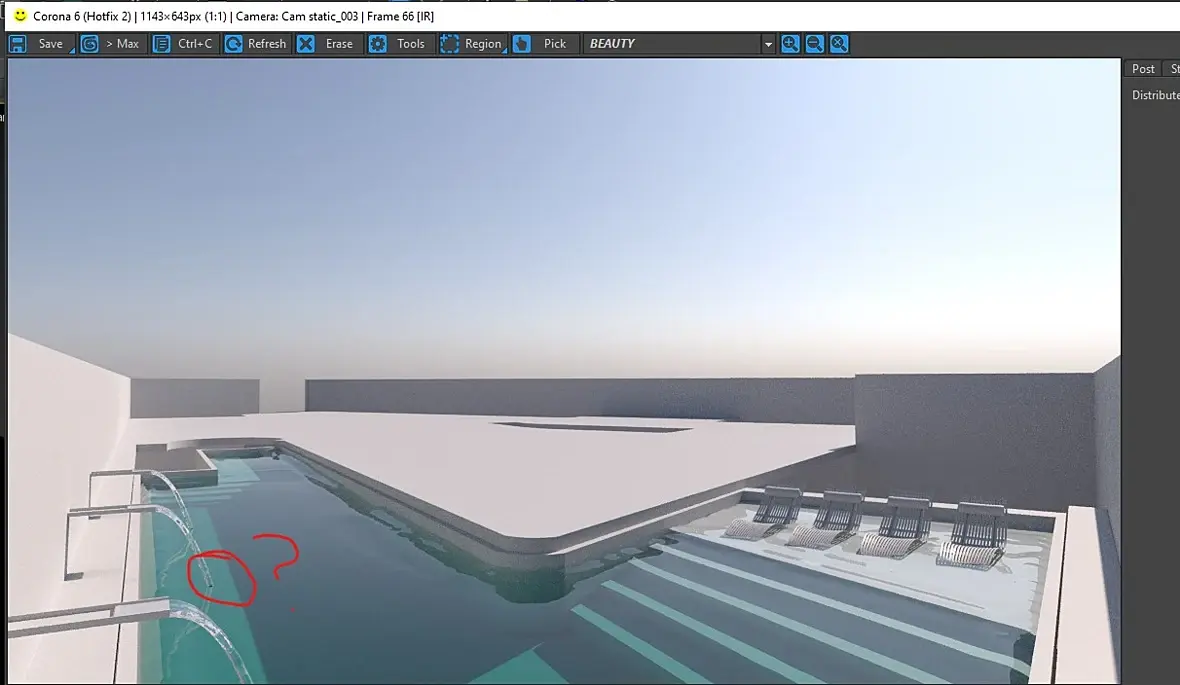Click the Tools gear icon
The height and width of the screenshot is (685, 1180).
378,44
